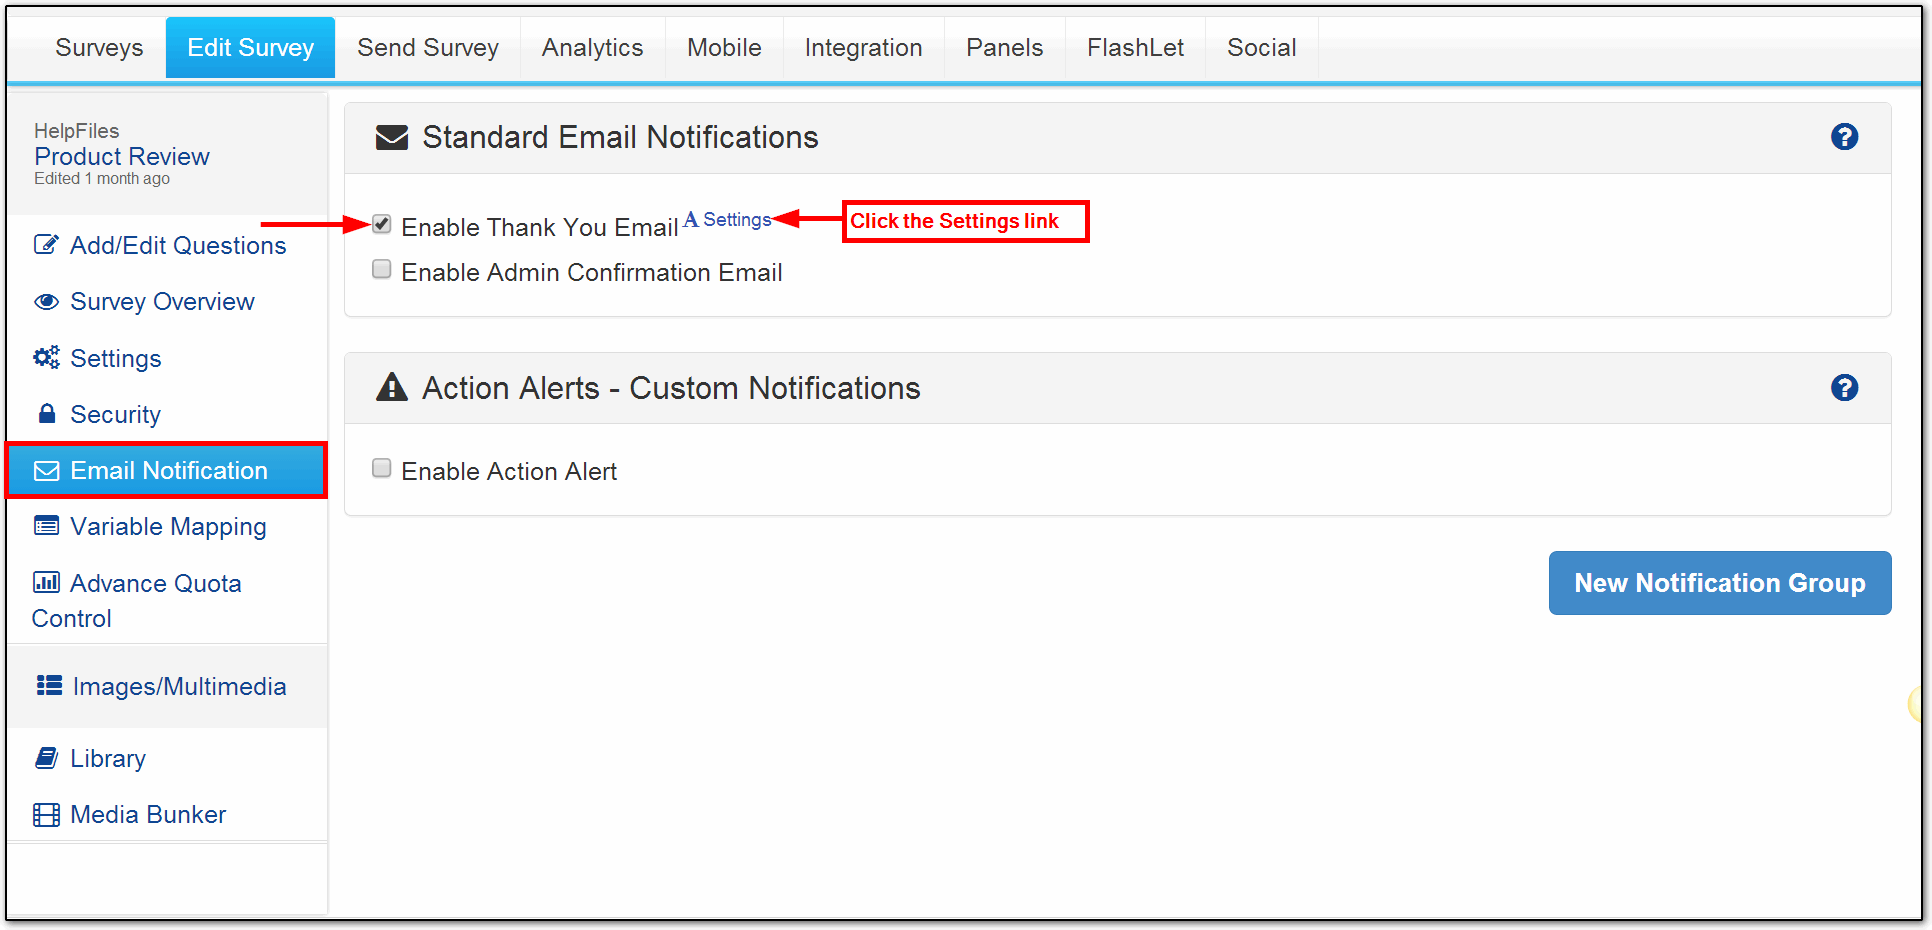Click the Enable Action Alert label
The height and width of the screenshot is (930, 1932).
(x=509, y=472)
